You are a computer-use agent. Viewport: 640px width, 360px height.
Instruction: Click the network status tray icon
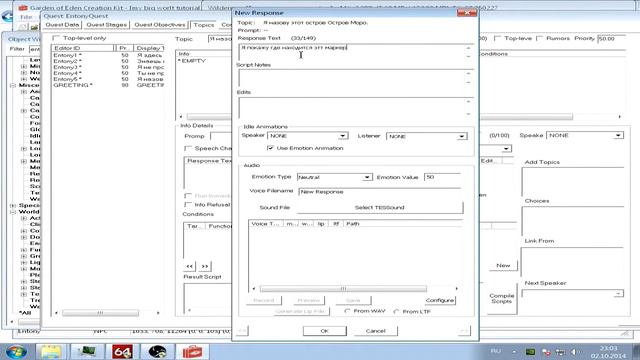click(x=560, y=352)
